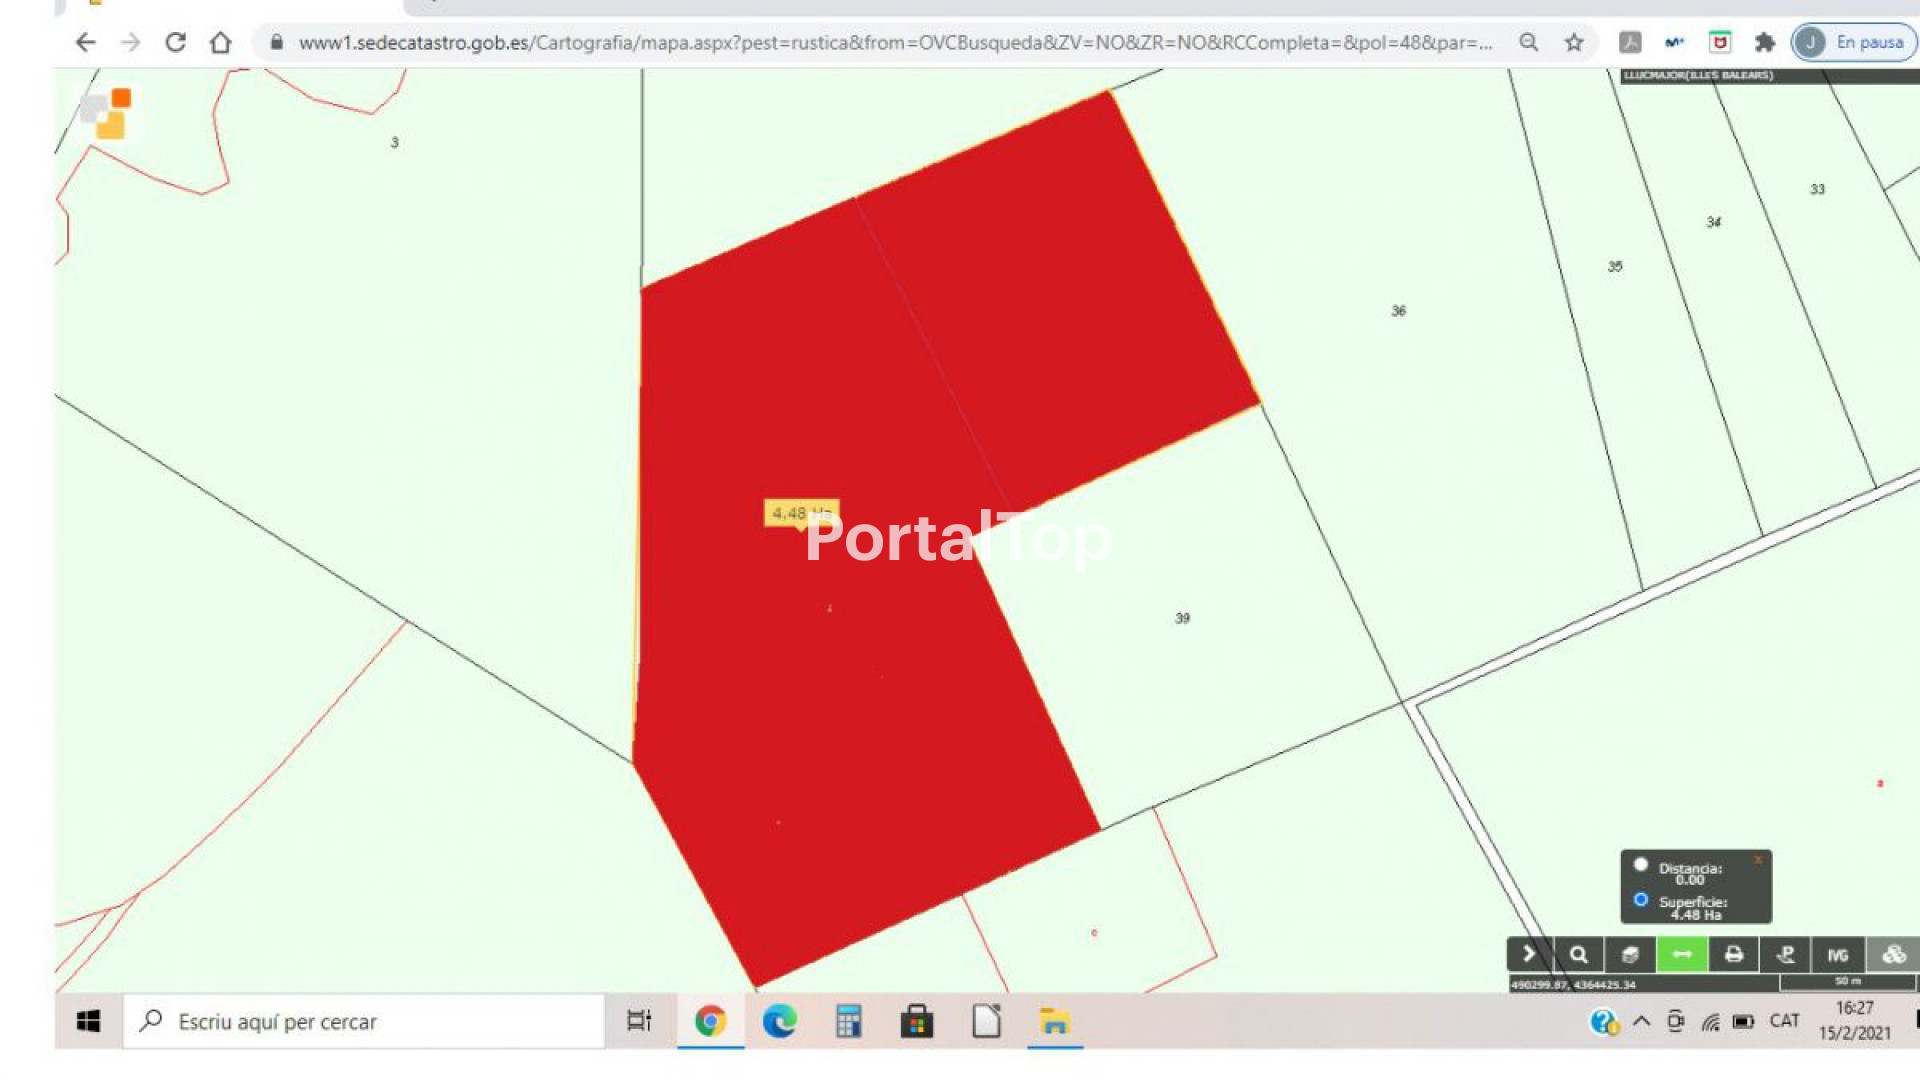Viewport: 1920px width, 1080px height.
Task: Click parcel number 39 on the map
Action: 1182,618
